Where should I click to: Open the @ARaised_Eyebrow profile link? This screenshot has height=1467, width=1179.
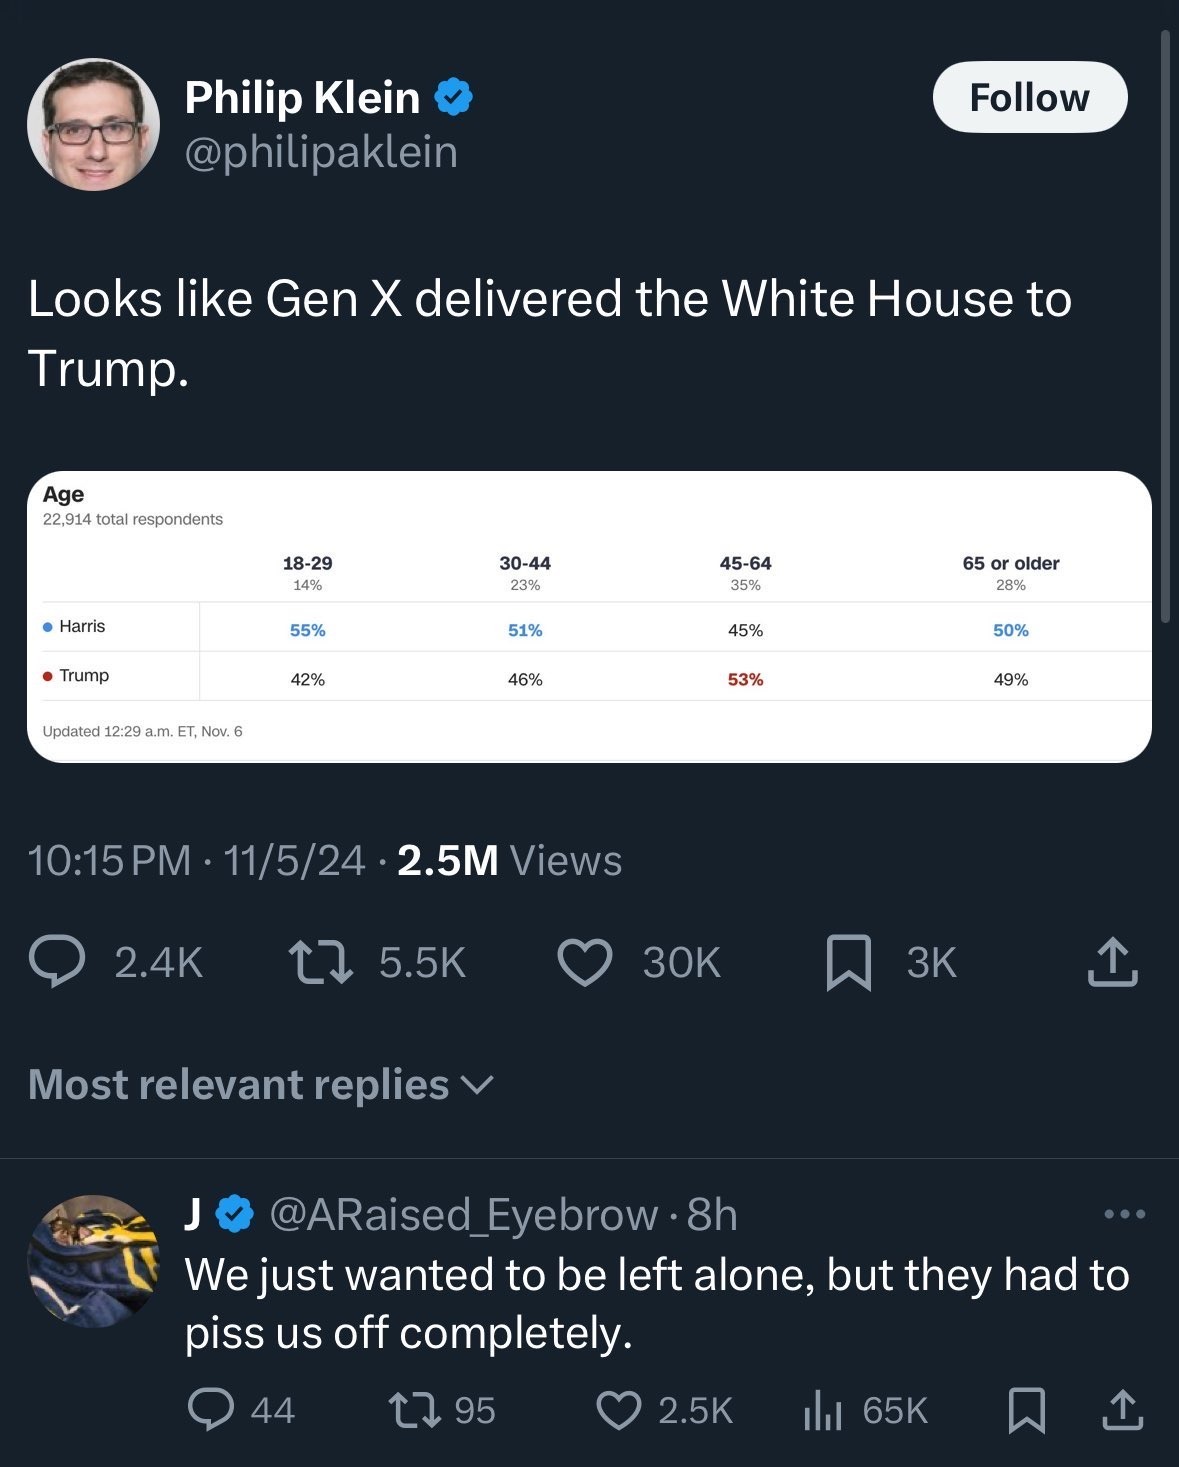[464, 1215]
